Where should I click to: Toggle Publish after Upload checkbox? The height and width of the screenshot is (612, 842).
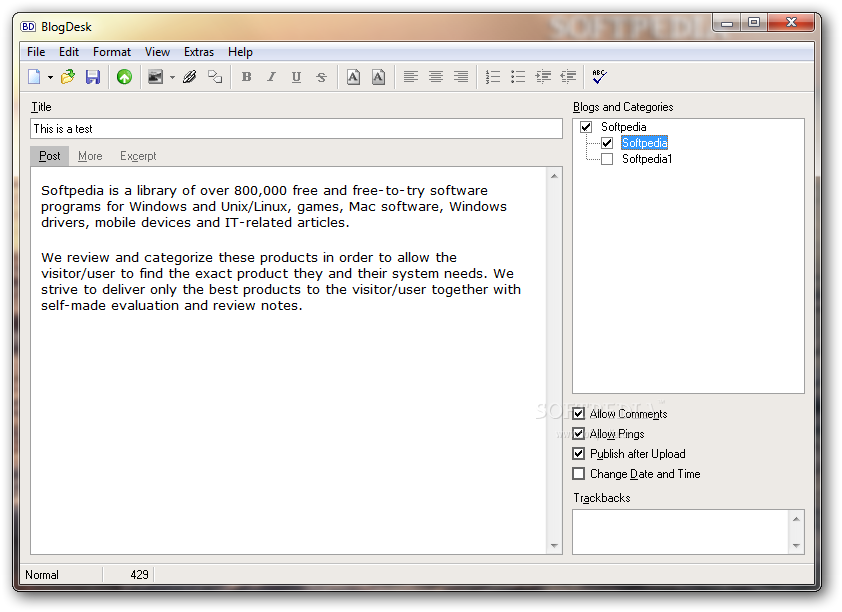[578, 454]
